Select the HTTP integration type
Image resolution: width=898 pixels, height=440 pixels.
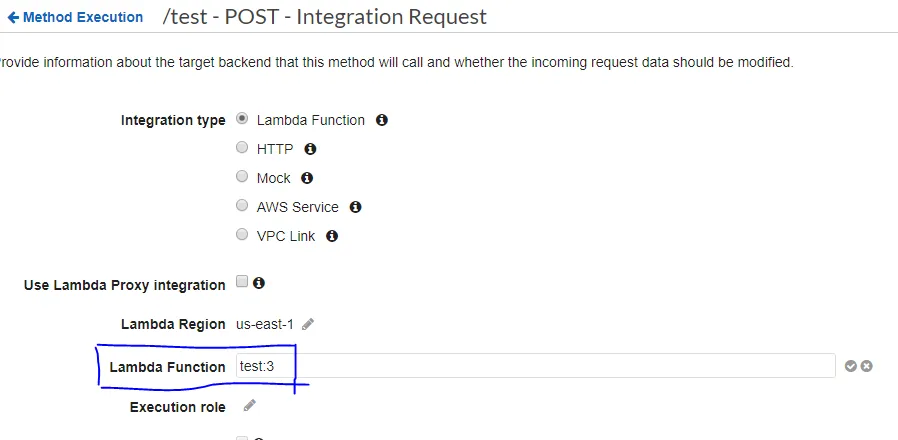[242, 148]
